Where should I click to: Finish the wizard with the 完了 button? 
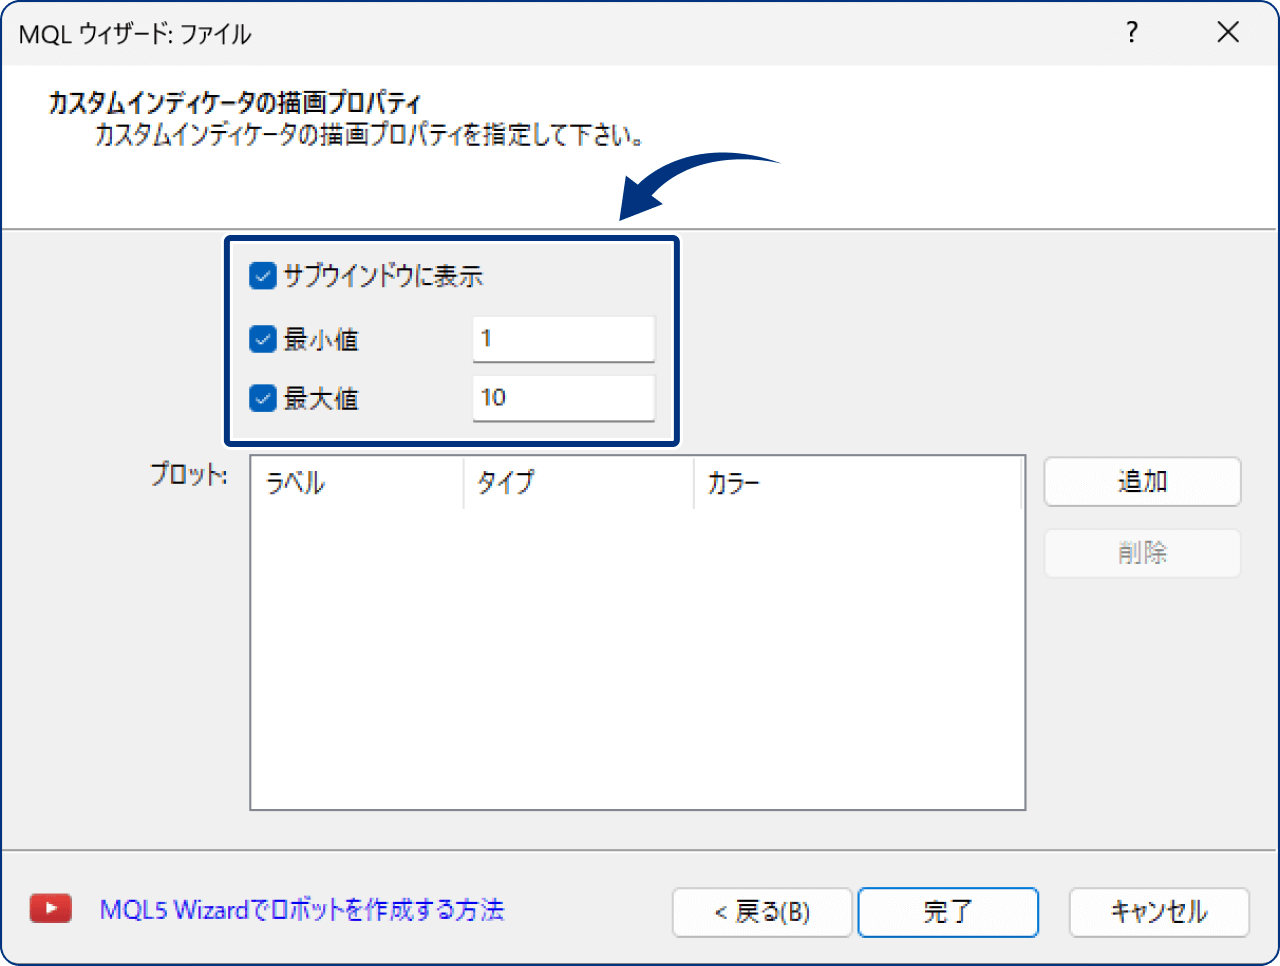[948, 912]
